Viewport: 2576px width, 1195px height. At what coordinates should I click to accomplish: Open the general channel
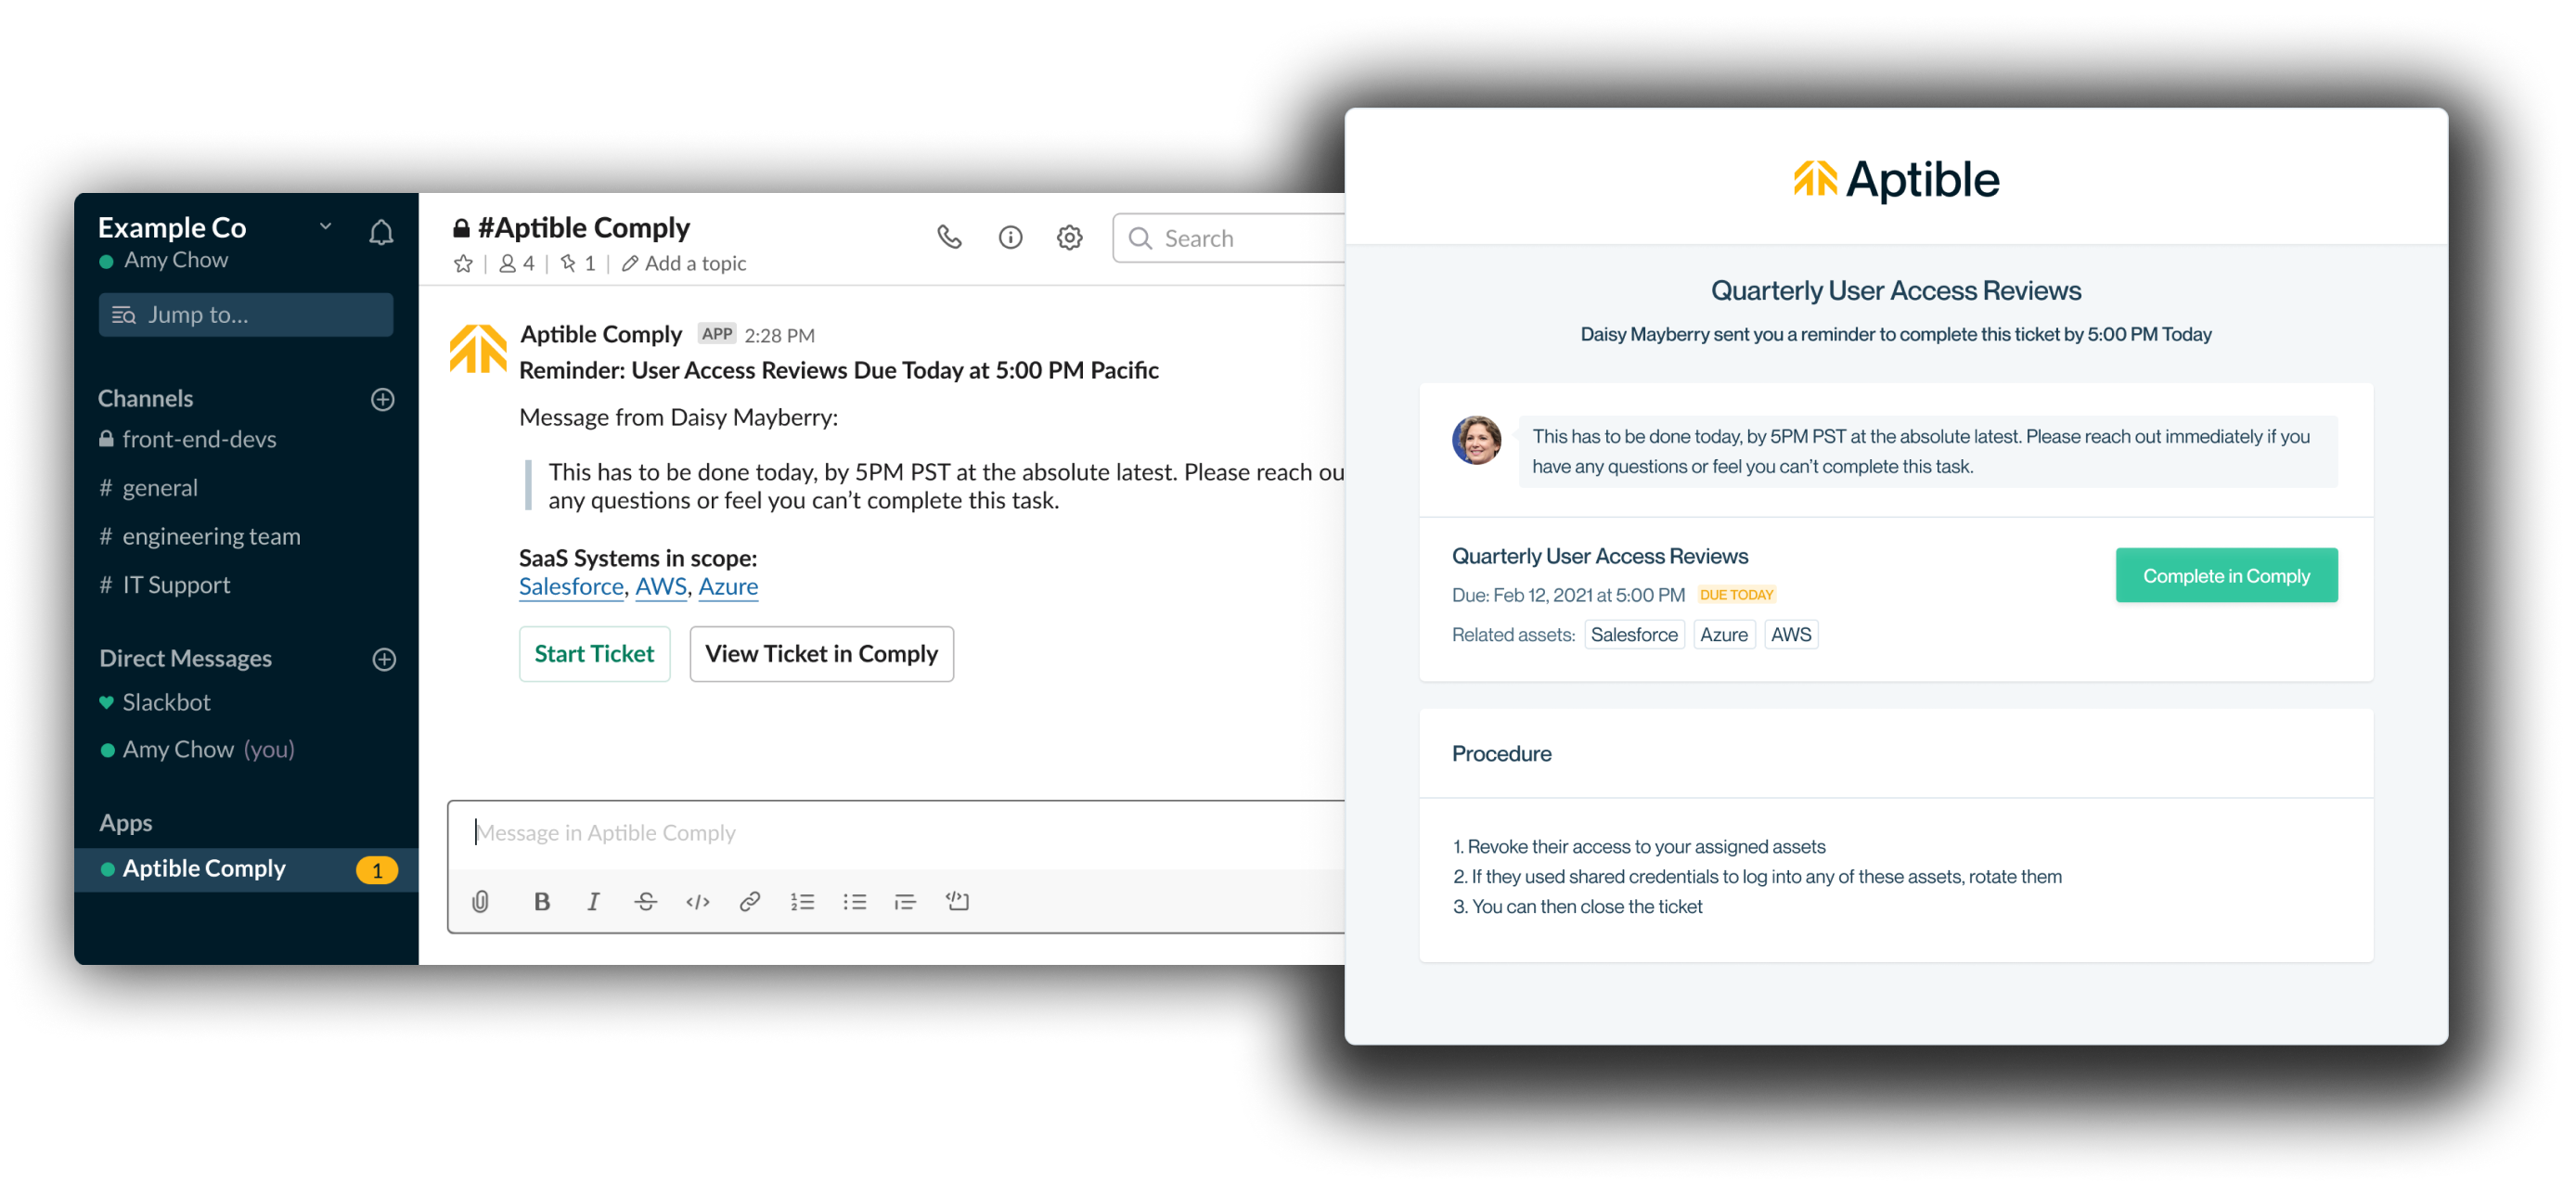point(160,488)
